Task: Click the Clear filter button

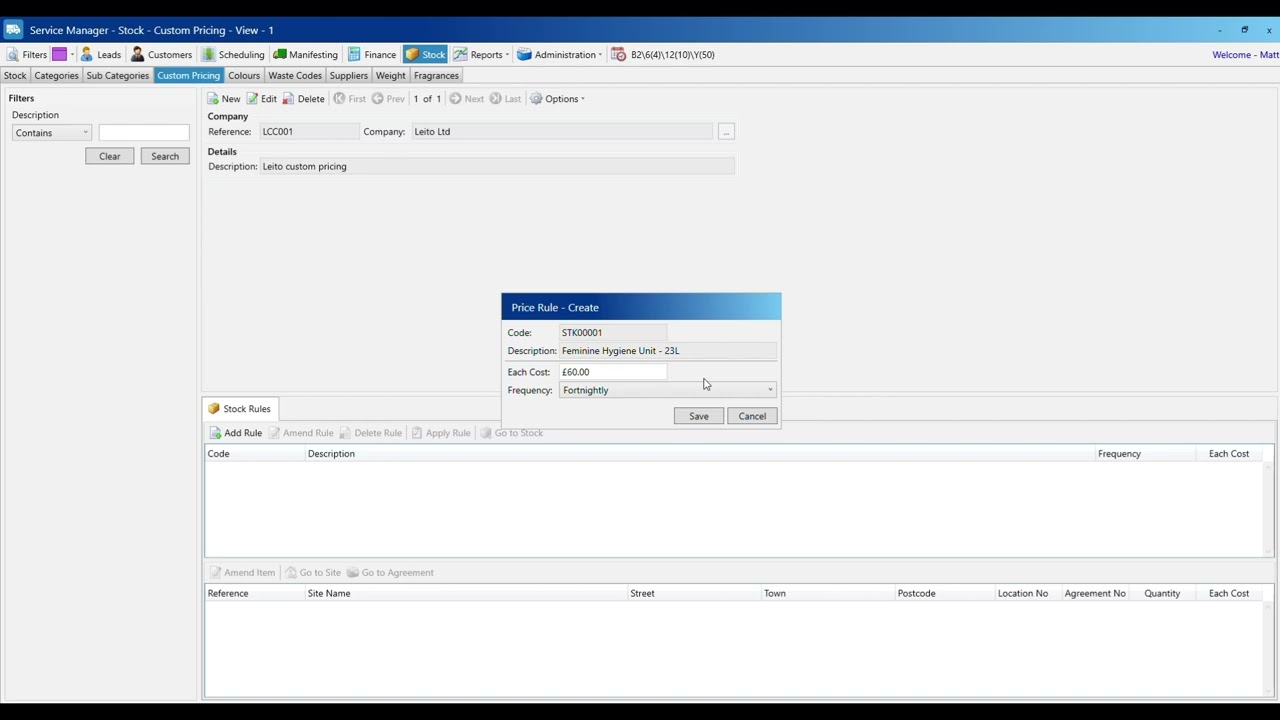Action: click(109, 156)
